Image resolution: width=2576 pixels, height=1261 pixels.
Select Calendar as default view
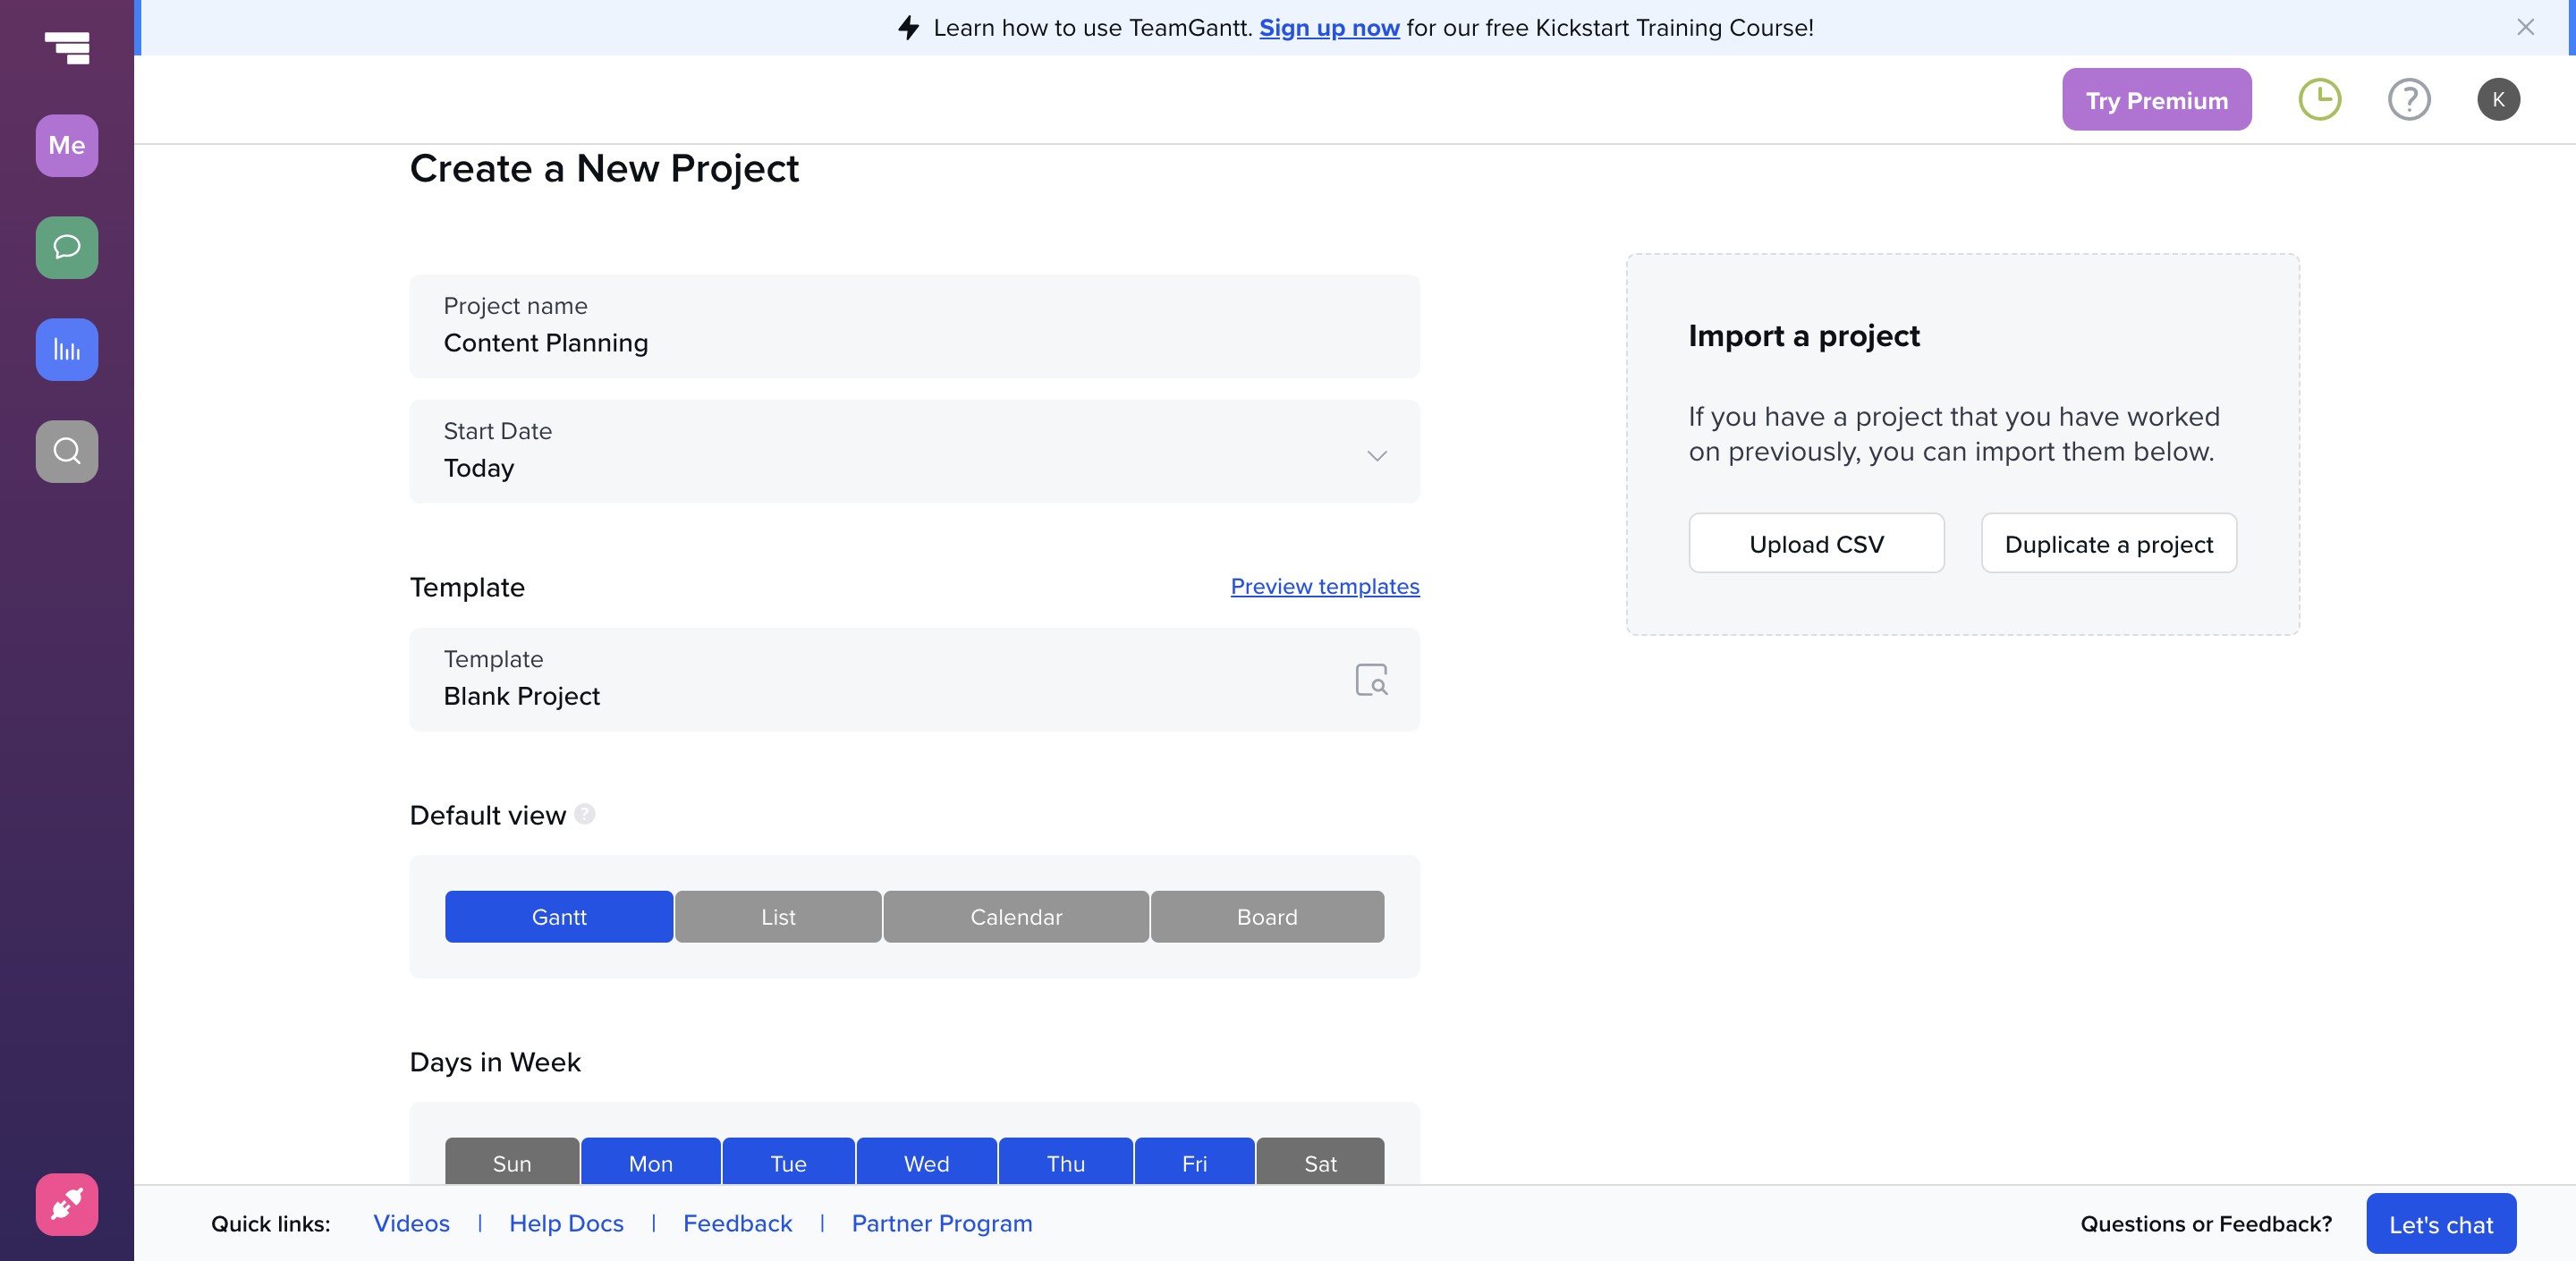coord(1015,916)
